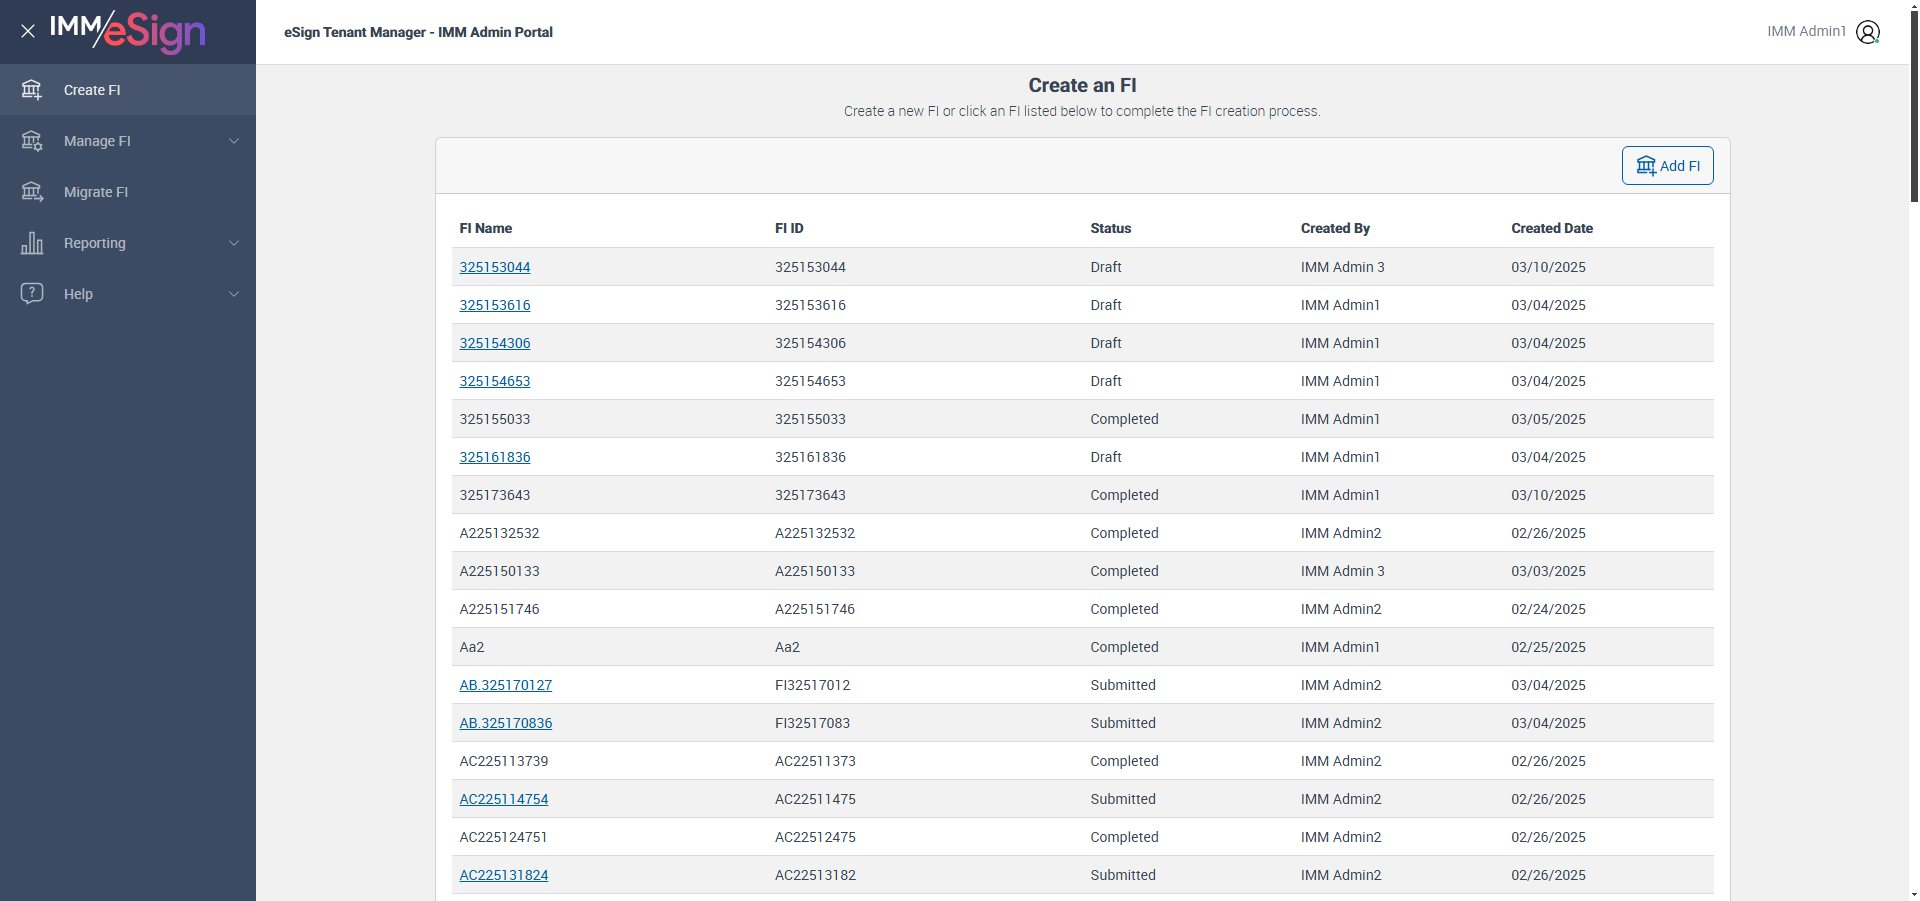The image size is (1920, 901).
Task: Open the Help menu item
Action: 128,294
